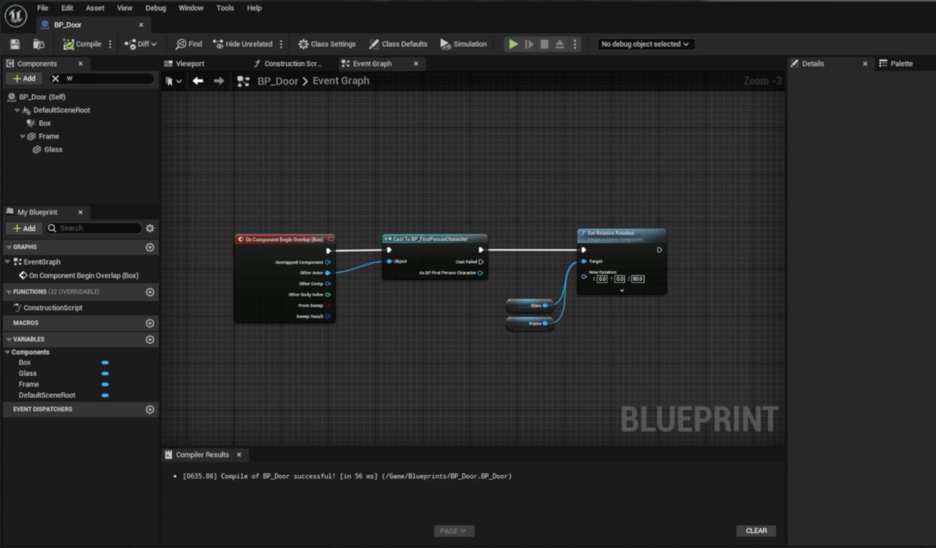Screen dimensions: 936x548
Task: Open the Tools menu
Action: [x=225, y=8]
